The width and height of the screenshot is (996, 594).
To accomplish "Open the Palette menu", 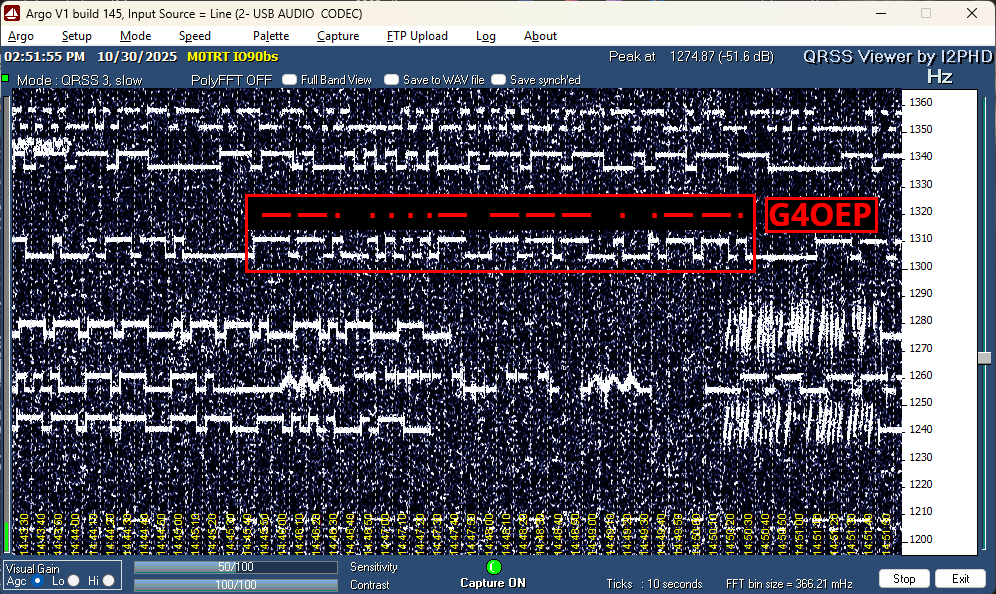I will point(271,36).
